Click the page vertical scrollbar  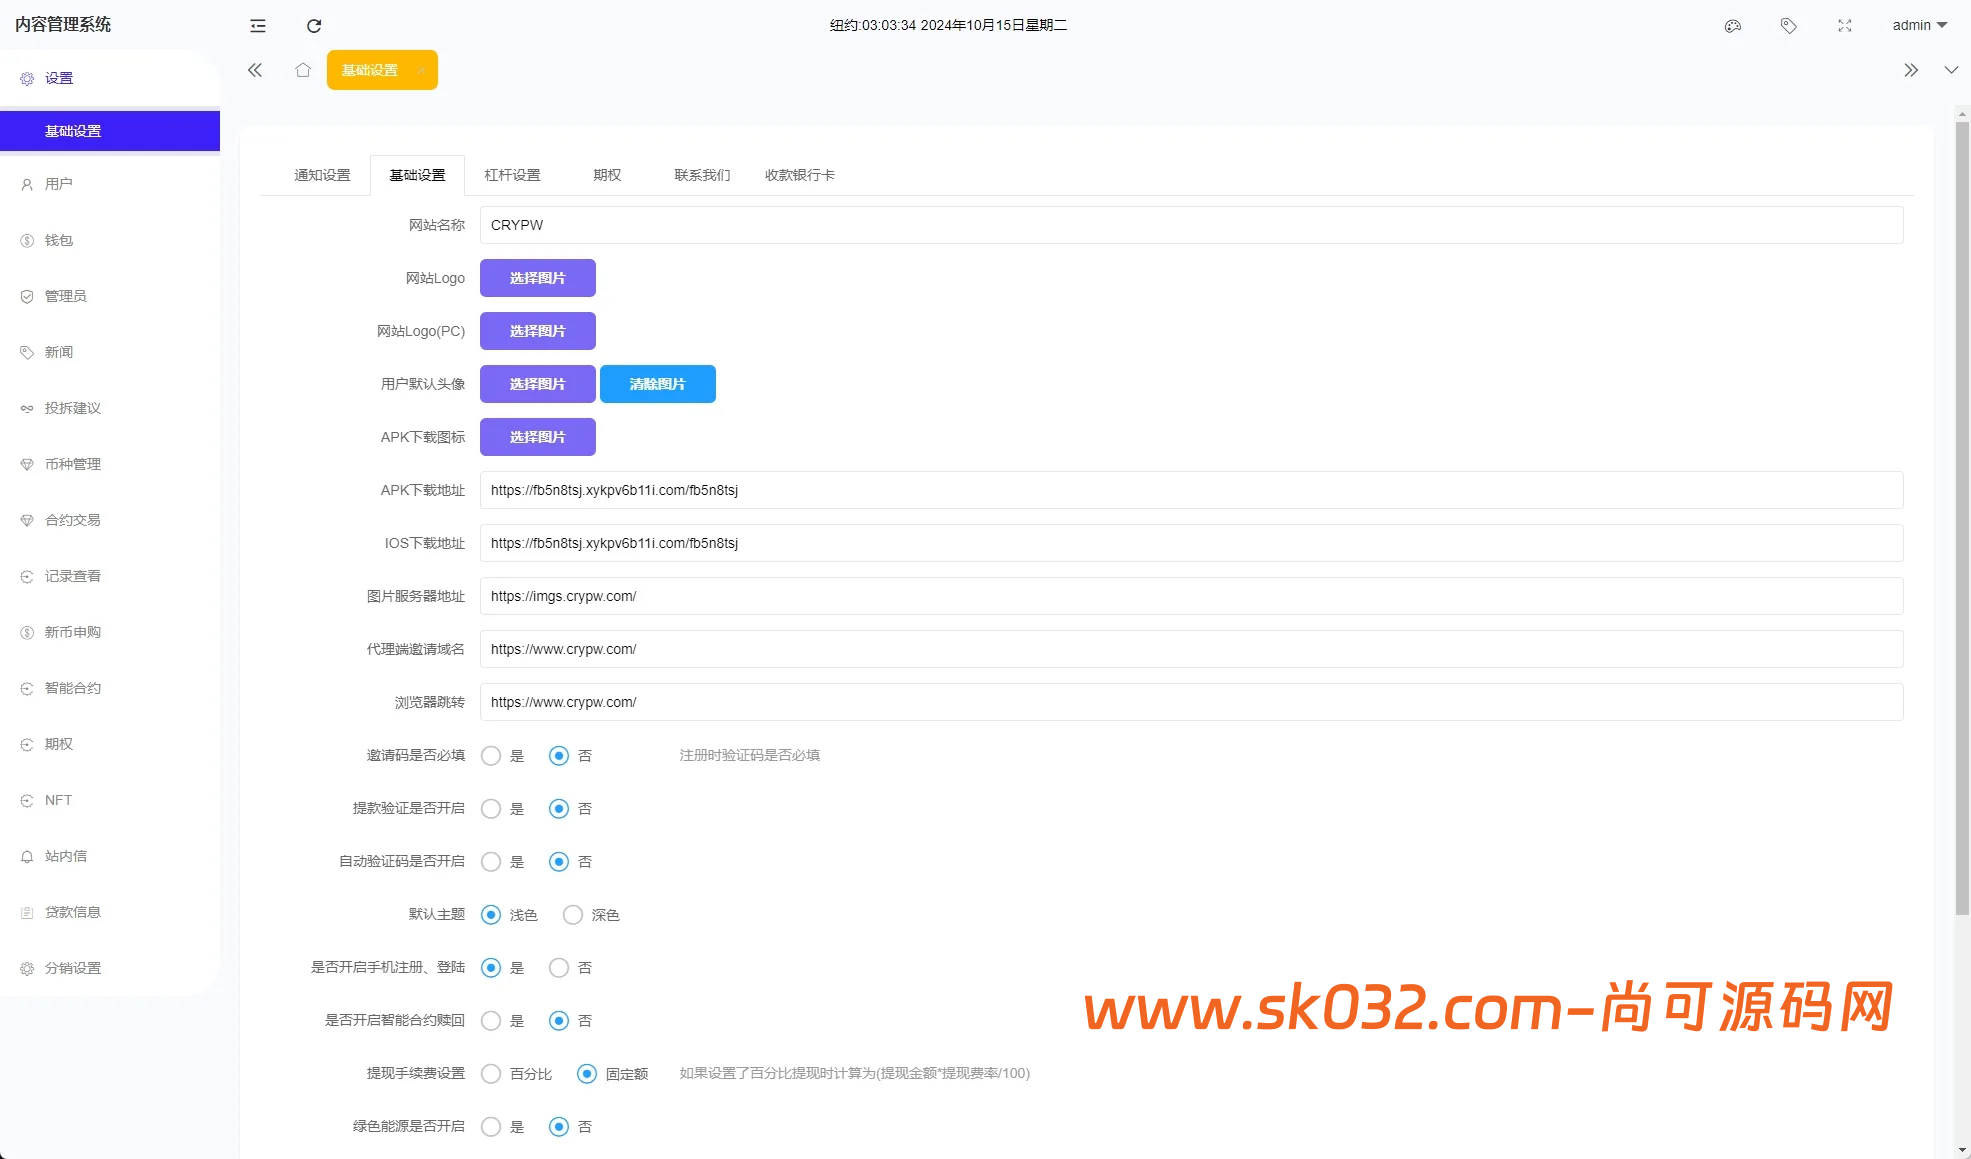1962,520
